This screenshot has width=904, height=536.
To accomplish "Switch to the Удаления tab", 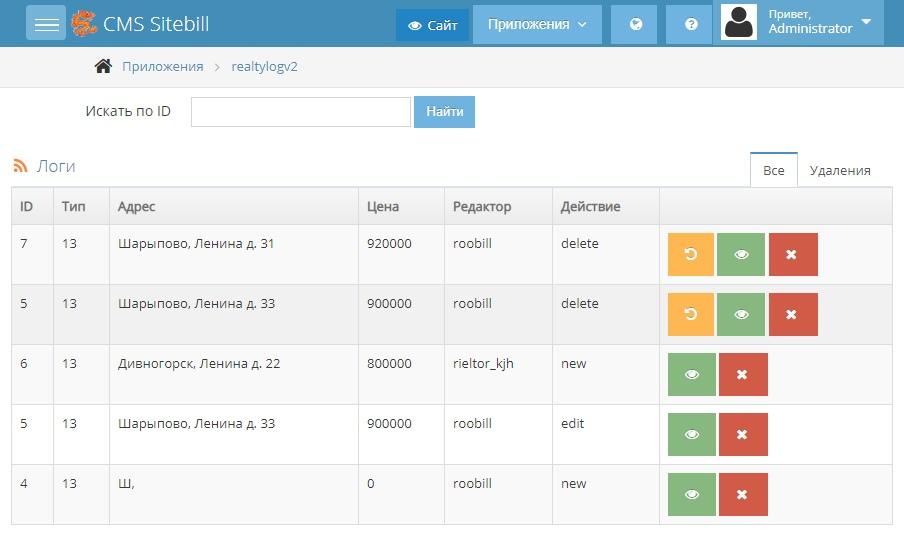I will coord(839,170).
